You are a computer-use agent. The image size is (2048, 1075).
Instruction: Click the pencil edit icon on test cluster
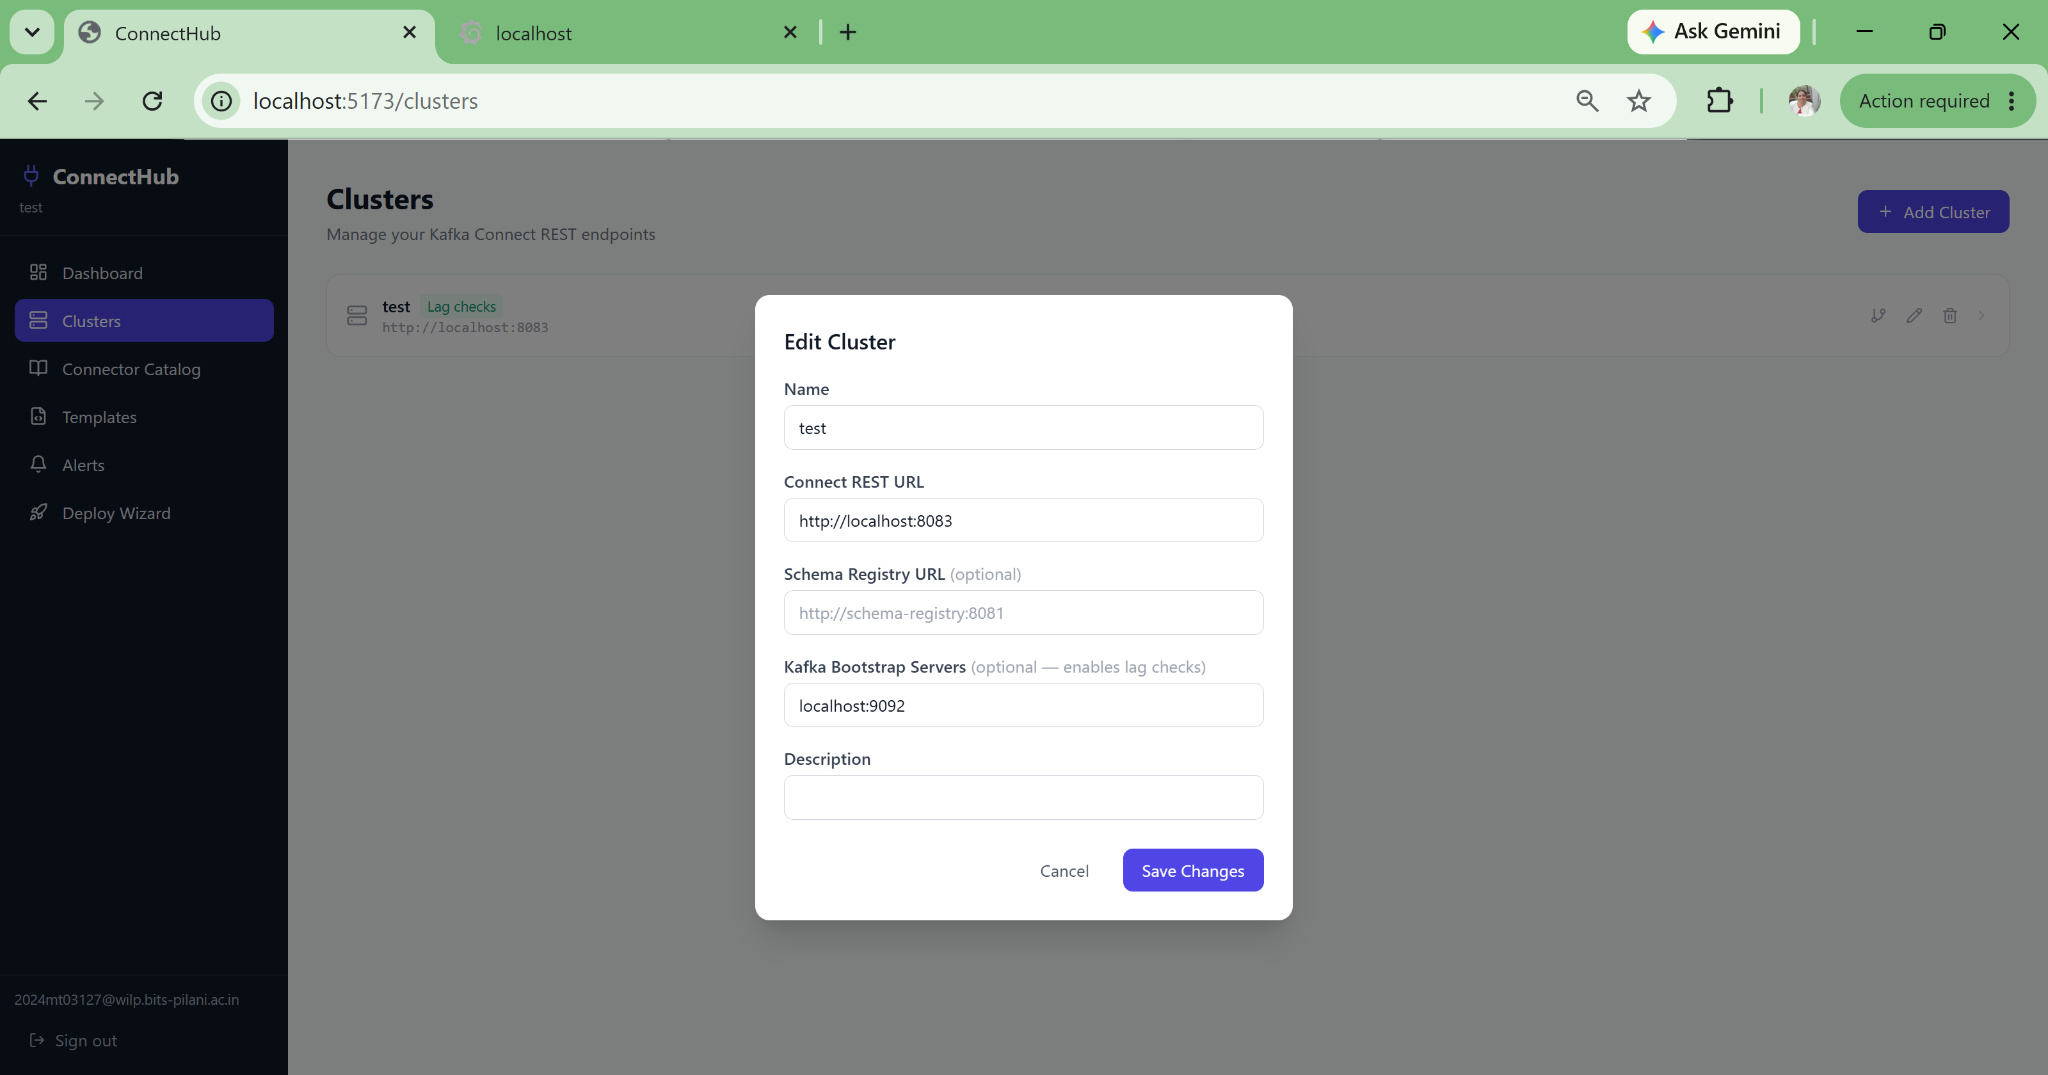1914,316
